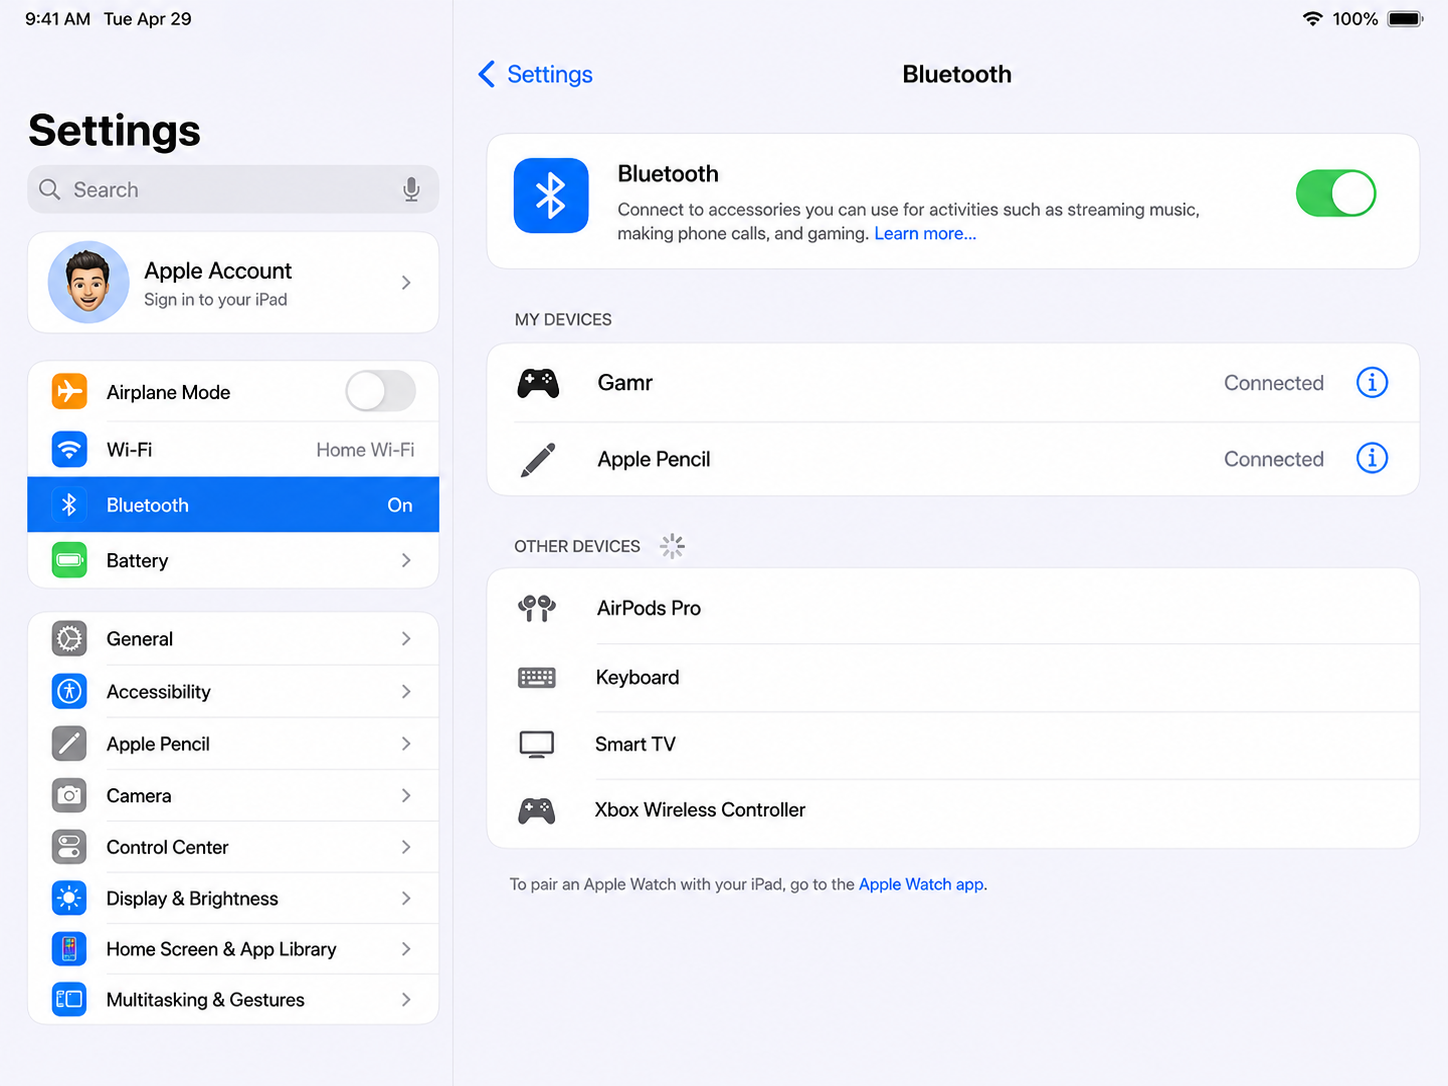Click the Bluetooth icon in sidebar
This screenshot has height=1086, width=1448.
tap(69, 505)
